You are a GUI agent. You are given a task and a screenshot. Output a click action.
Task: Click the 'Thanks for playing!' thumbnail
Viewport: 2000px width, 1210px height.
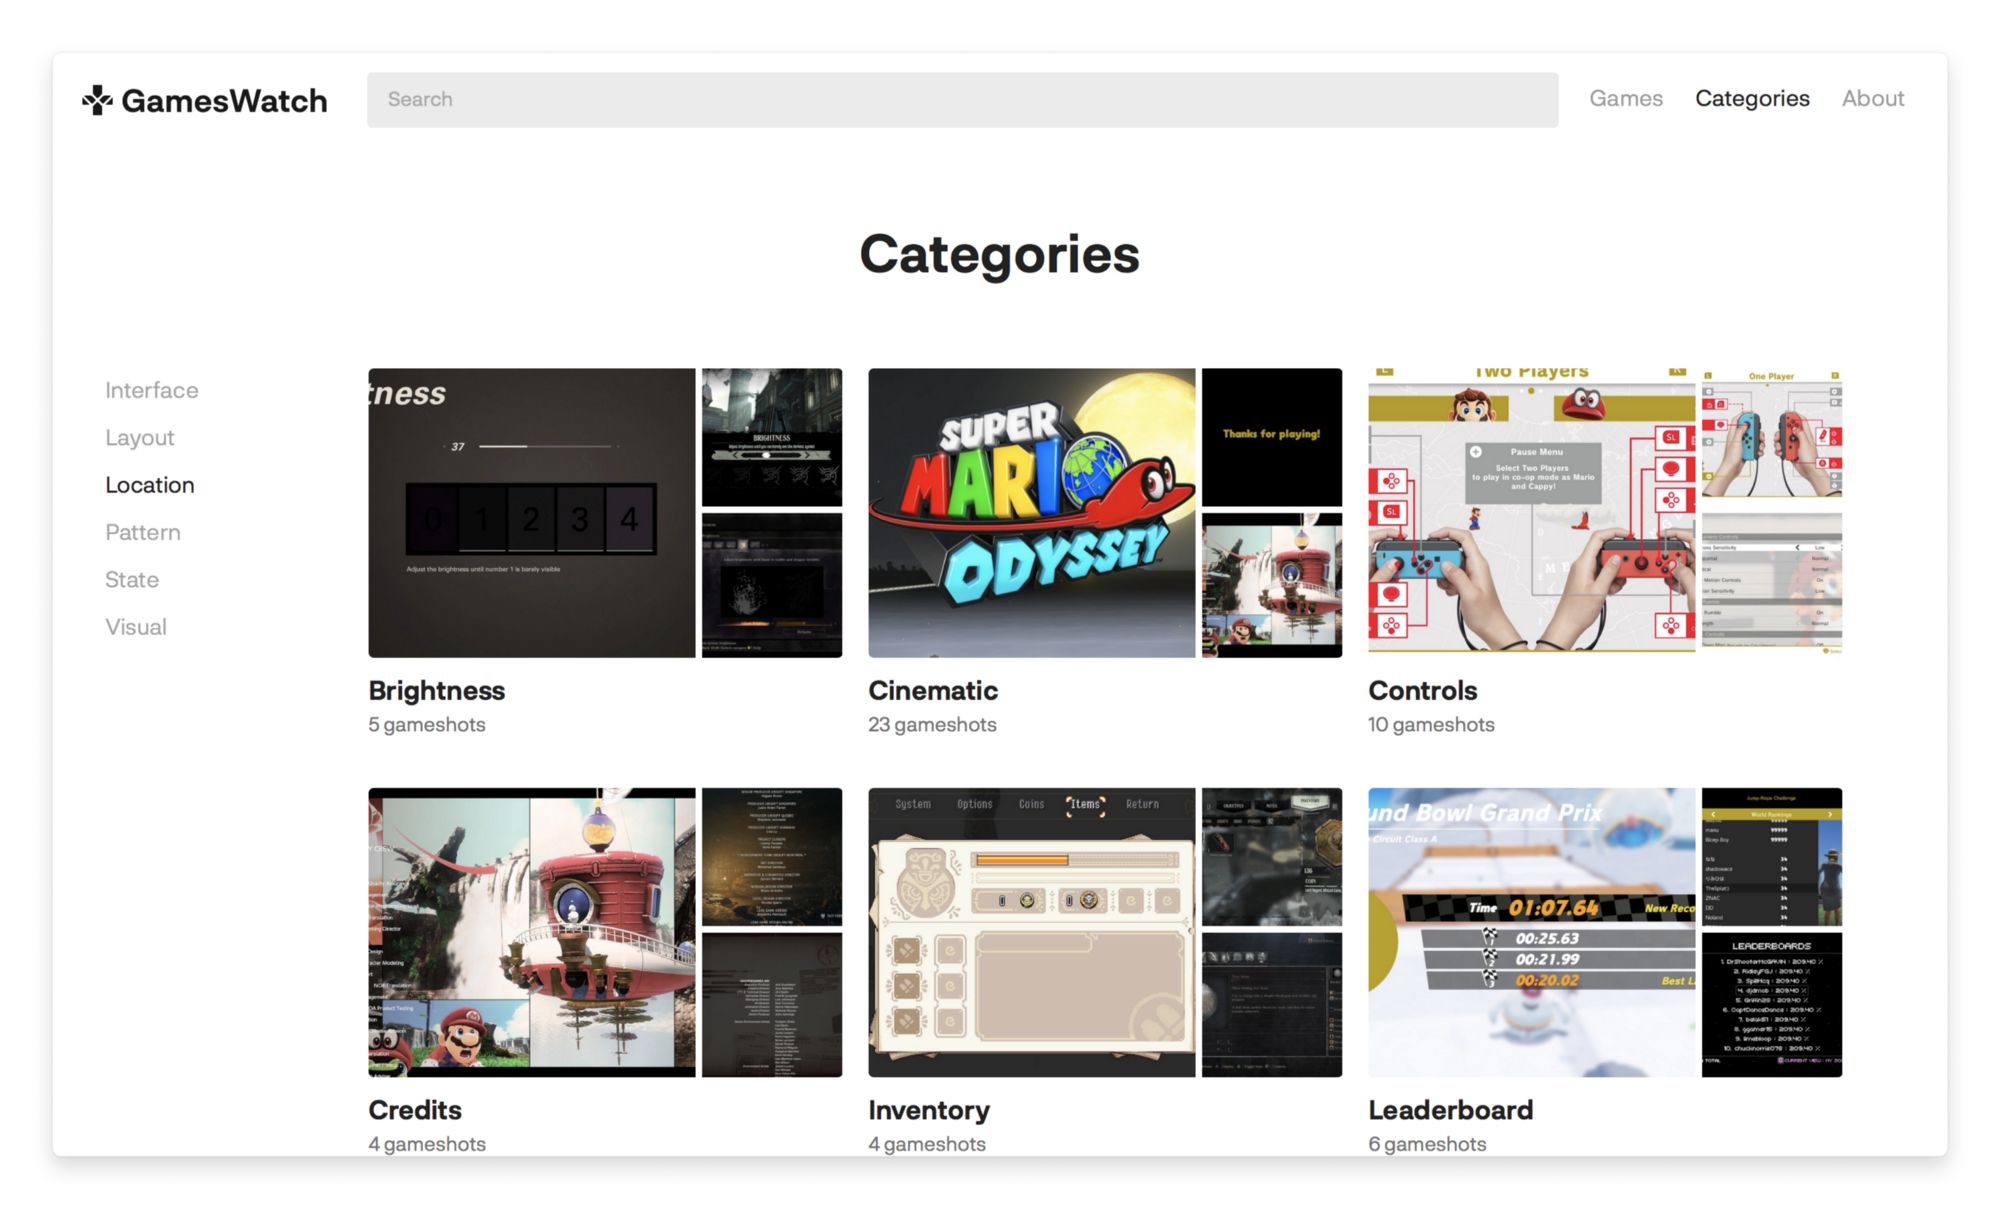point(1271,436)
